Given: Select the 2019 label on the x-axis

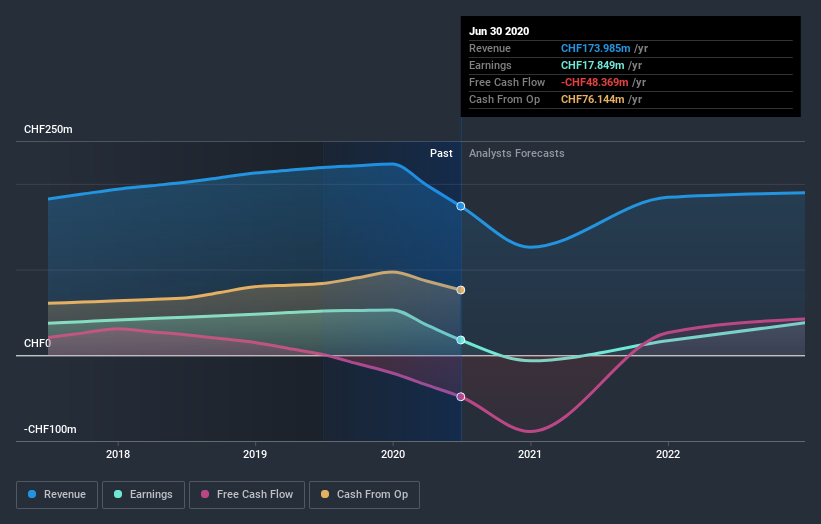Looking at the screenshot, I should (x=255, y=454).
